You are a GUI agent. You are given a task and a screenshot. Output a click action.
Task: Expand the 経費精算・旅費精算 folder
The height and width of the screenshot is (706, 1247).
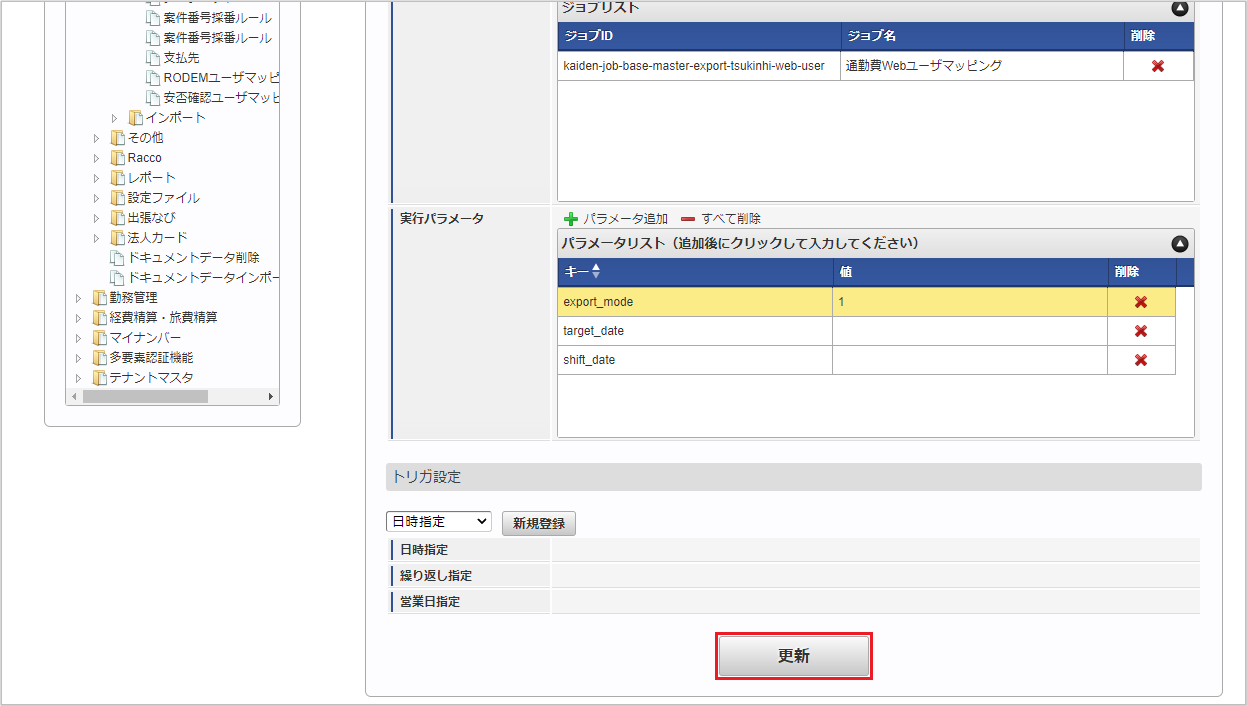79,318
